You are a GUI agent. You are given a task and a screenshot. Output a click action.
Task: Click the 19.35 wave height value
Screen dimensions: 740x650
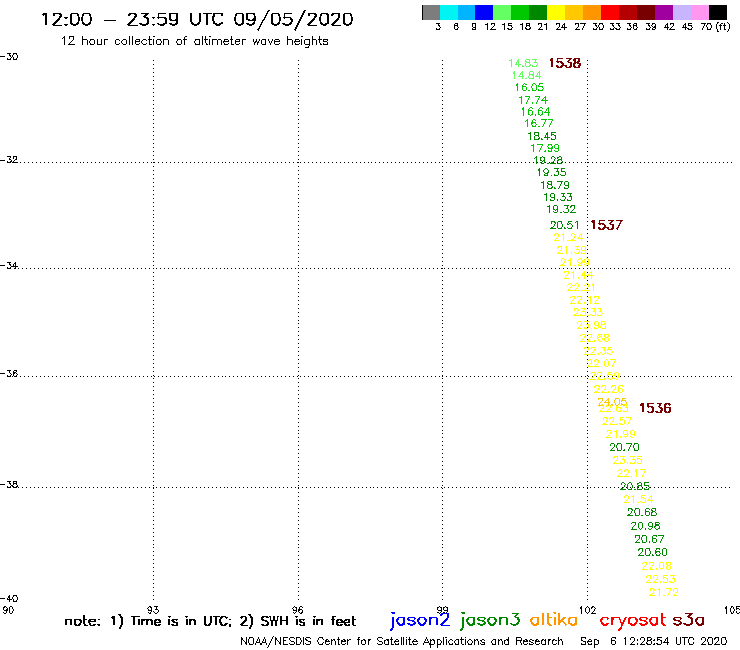point(551,172)
